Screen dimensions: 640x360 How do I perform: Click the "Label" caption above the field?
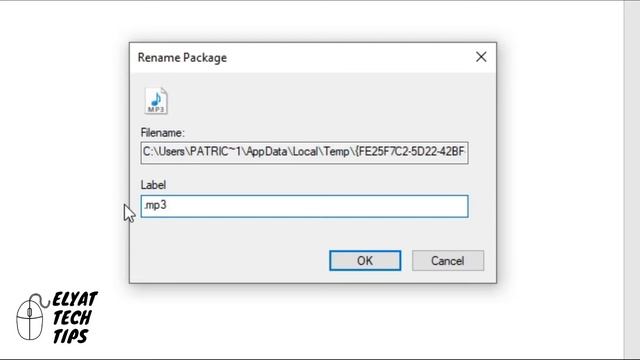[x=153, y=185]
